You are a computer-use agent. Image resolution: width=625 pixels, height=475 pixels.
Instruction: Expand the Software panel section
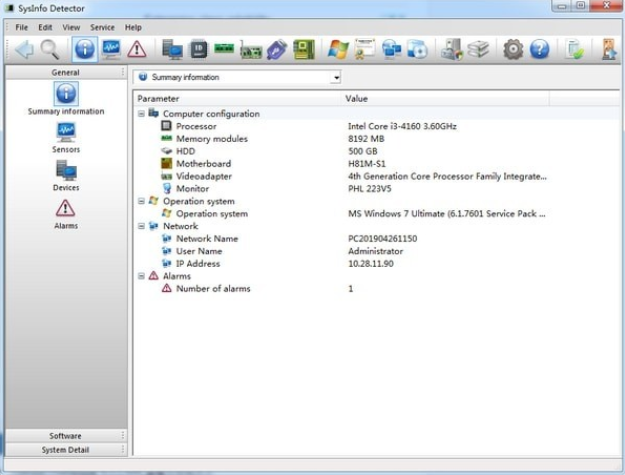pos(66,436)
